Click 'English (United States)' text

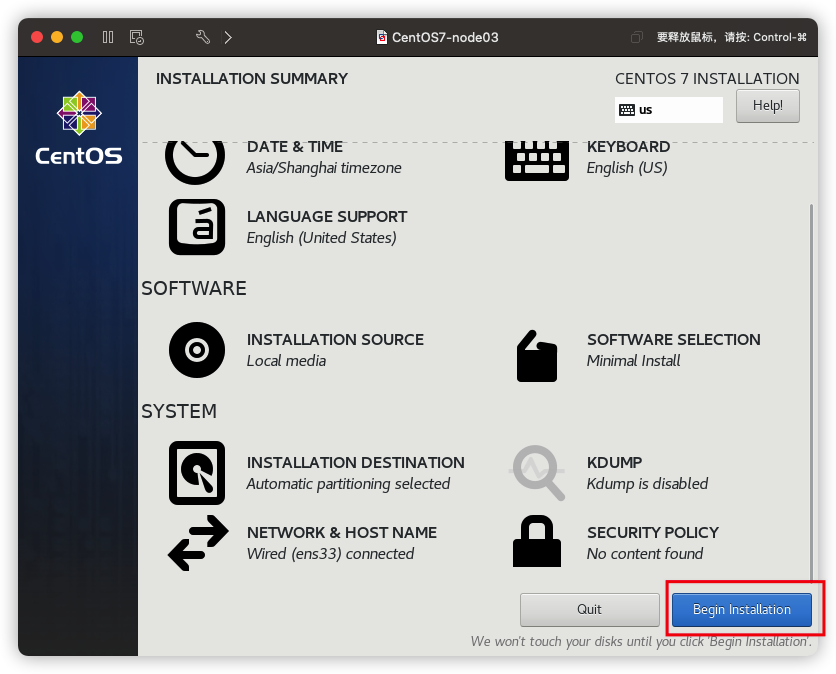point(321,238)
